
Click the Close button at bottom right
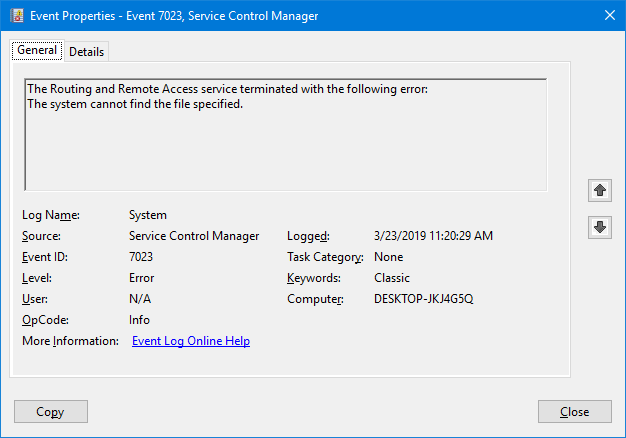tap(574, 412)
